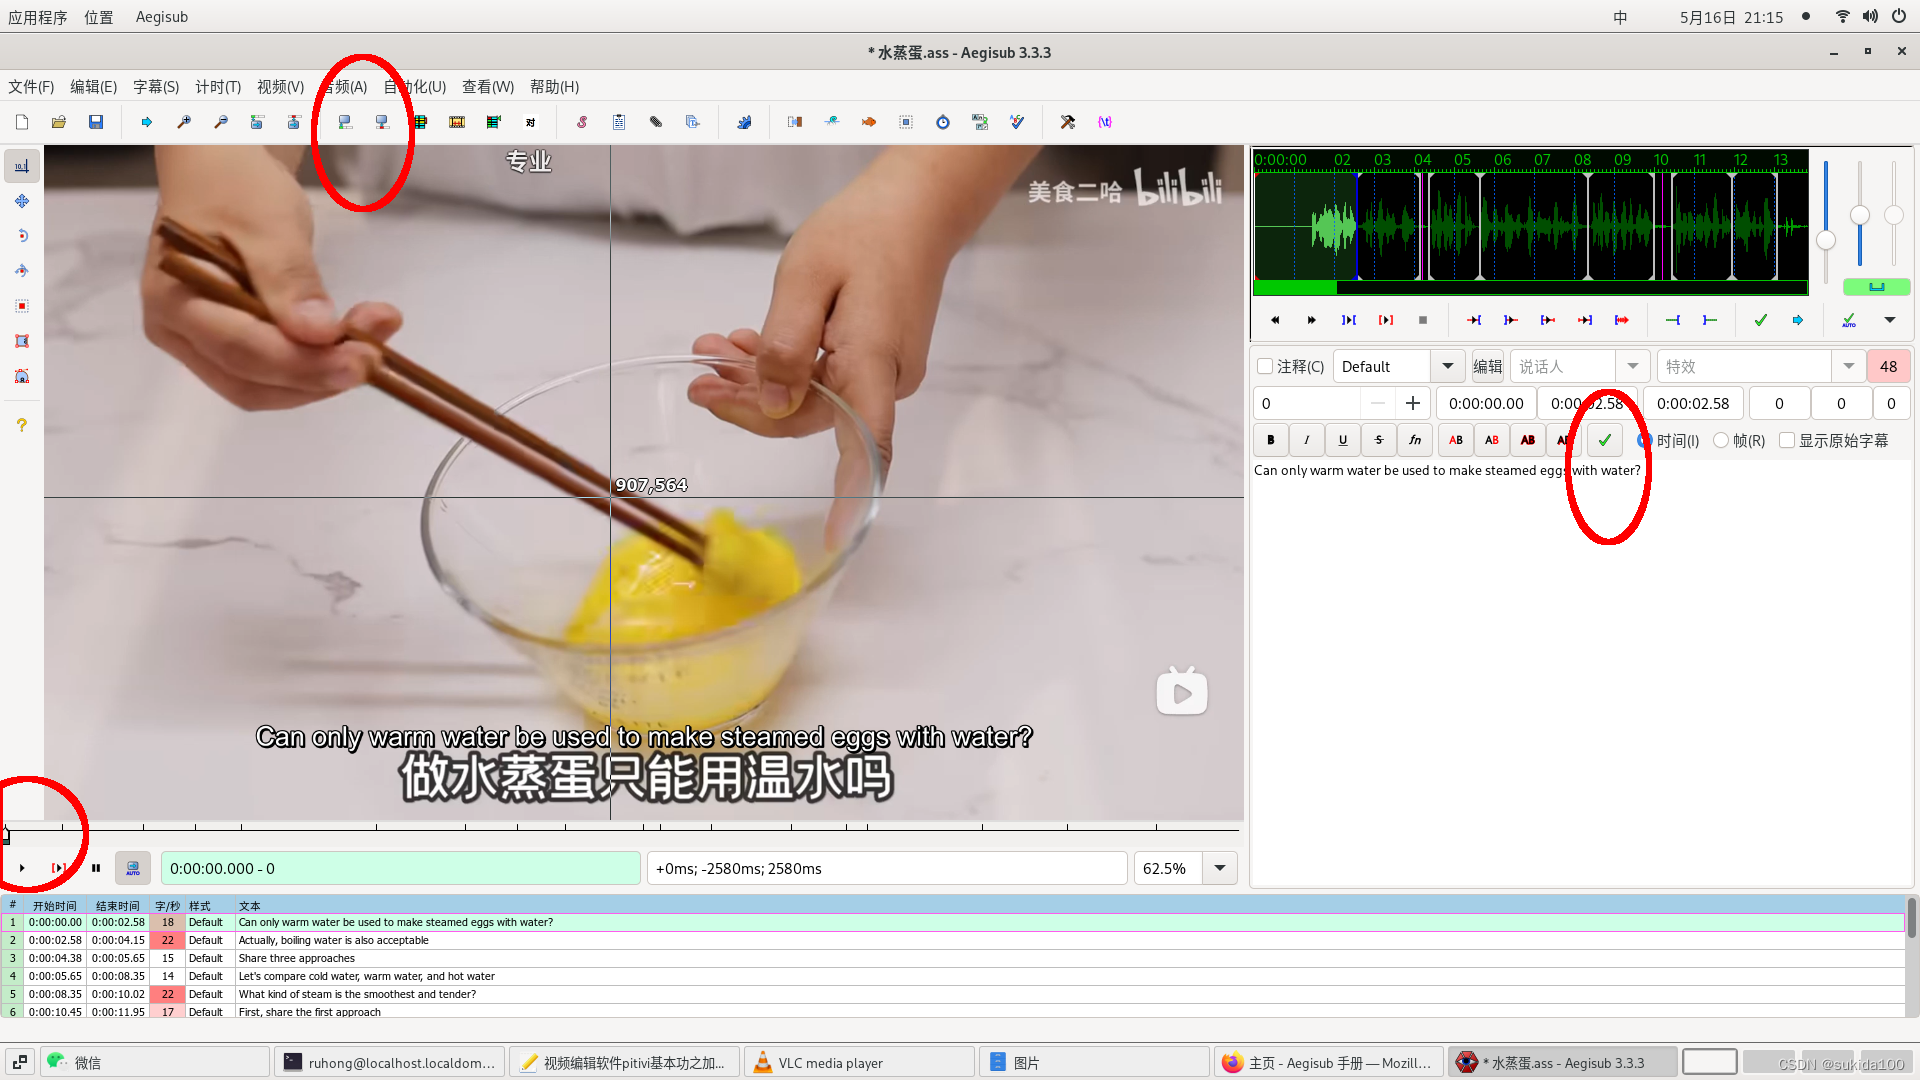This screenshot has height=1080, width=1920.
Task: Click the bold formatting button
Action: pyautogui.click(x=1271, y=440)
